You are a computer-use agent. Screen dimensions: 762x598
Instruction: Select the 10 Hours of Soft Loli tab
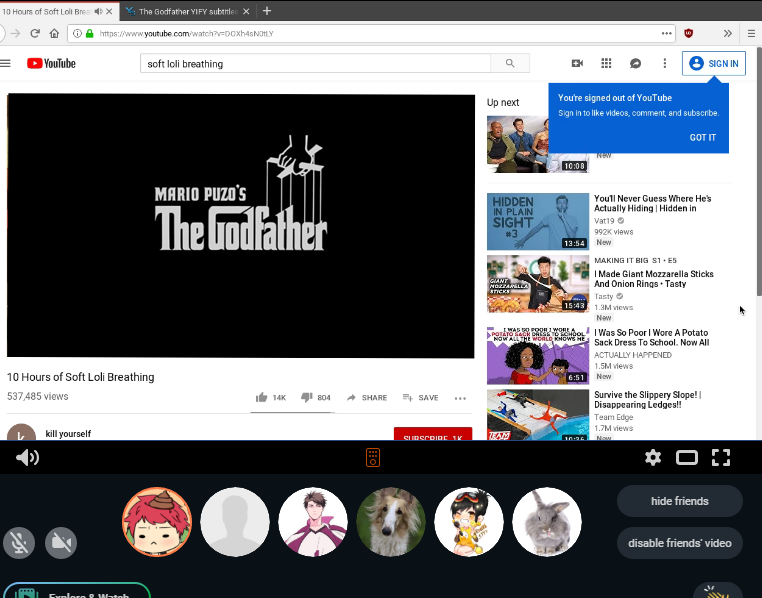click(47, 11)
